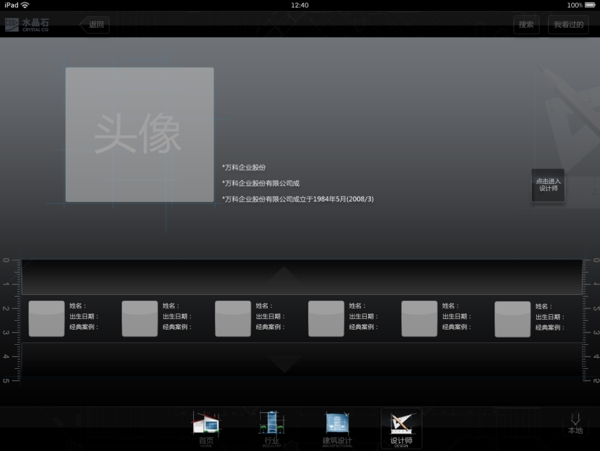Screen dimensions: 600x451
Task: Tap the Wi-Fi status icon
Action: point(25,5)
